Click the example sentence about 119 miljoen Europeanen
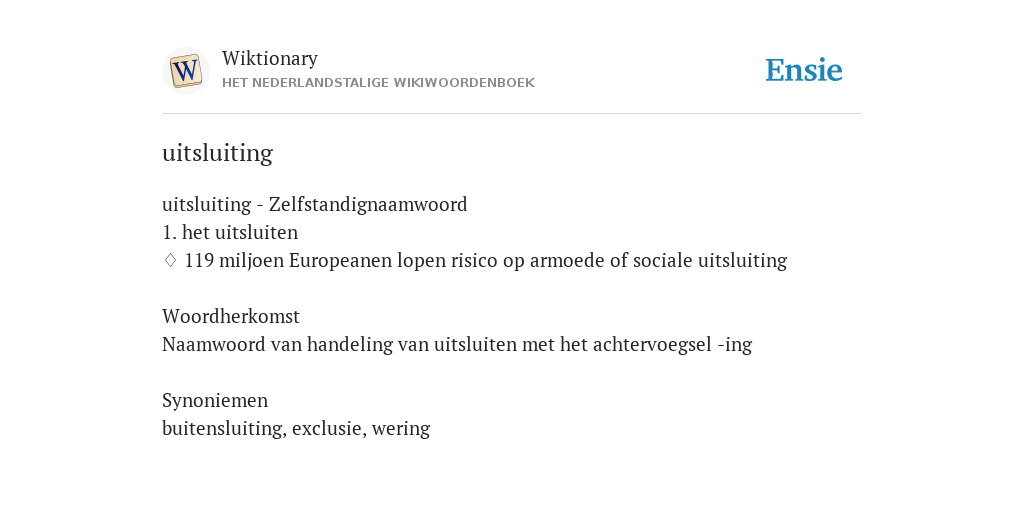Screen dimensions: 1024x512 tap(486, 261)
